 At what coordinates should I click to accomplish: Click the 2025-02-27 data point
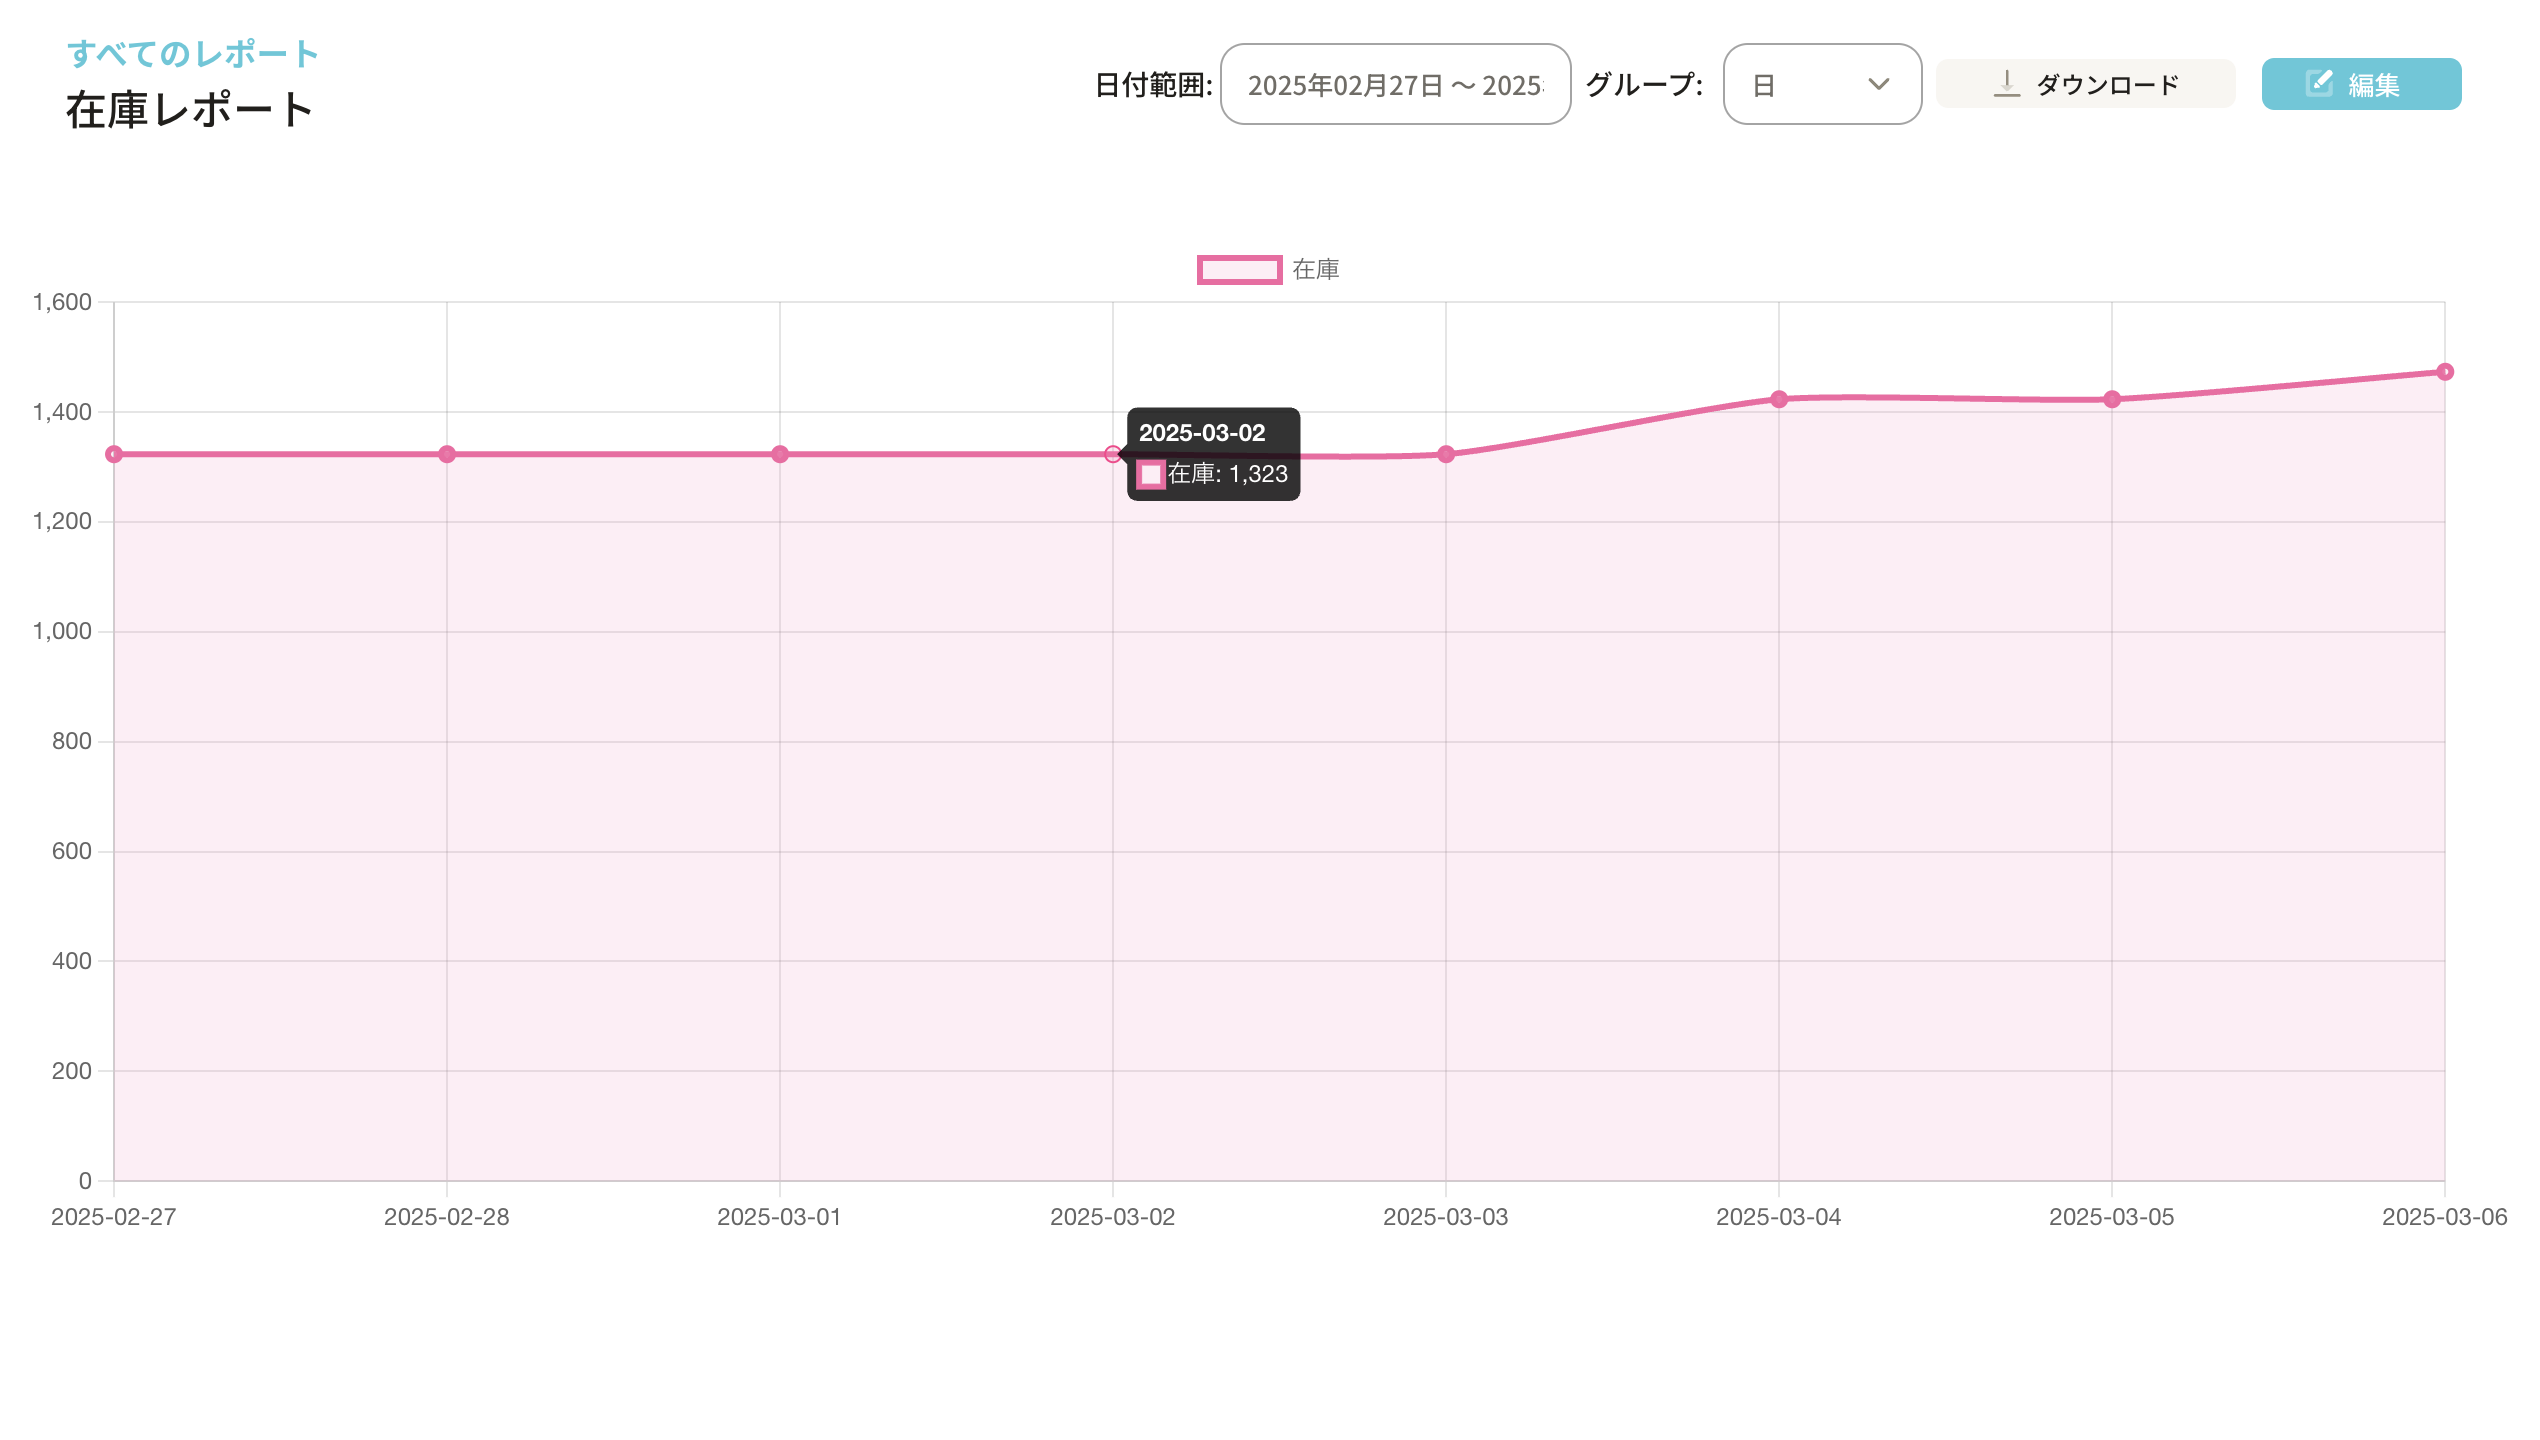tap(114, 454)
